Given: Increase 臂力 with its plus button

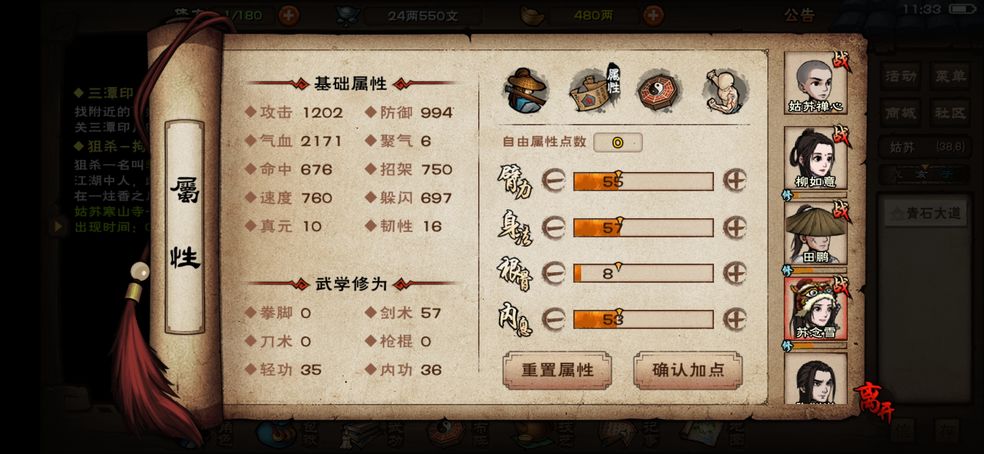Looking at the screenshot, I should 735,181.
